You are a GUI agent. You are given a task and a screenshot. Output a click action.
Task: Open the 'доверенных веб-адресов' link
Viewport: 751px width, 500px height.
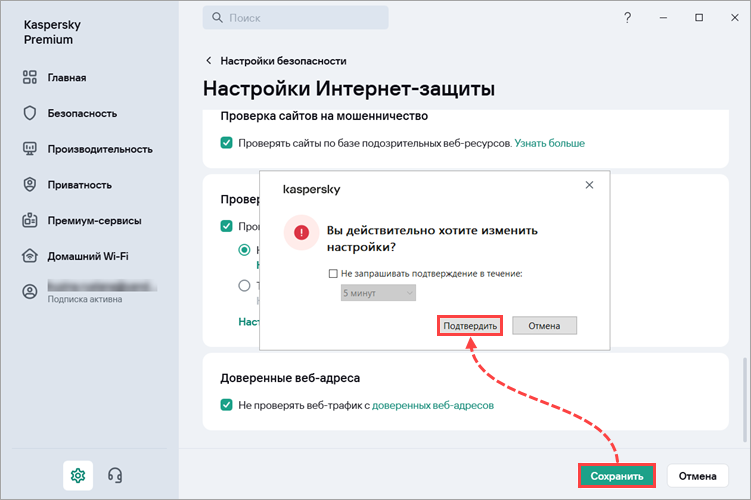(x=432, y=405)
